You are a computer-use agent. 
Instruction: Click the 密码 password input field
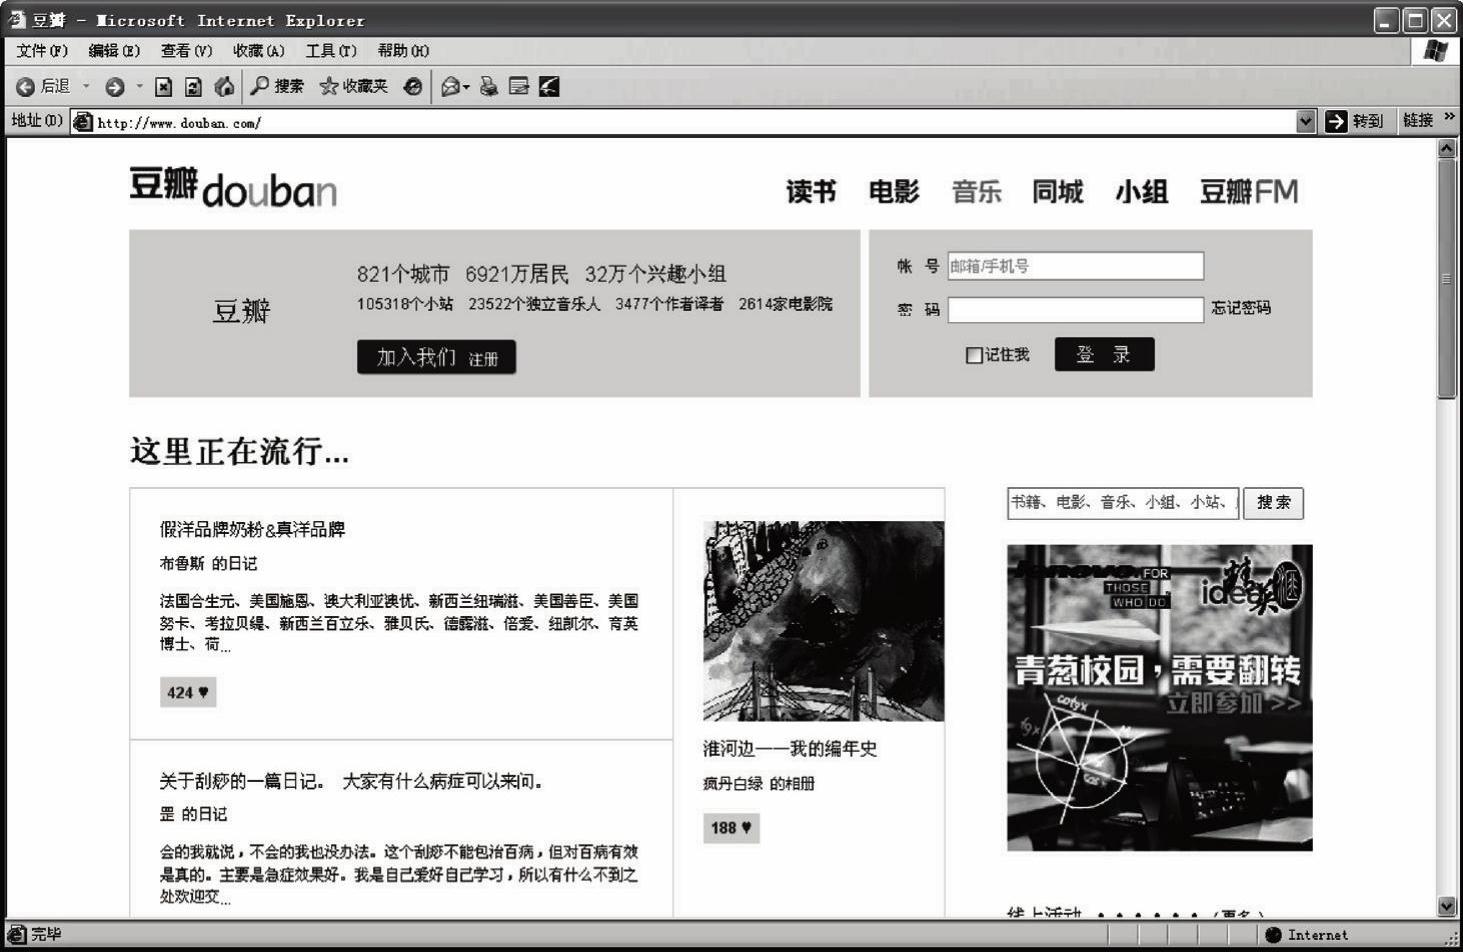click(x=1075, y=310)
